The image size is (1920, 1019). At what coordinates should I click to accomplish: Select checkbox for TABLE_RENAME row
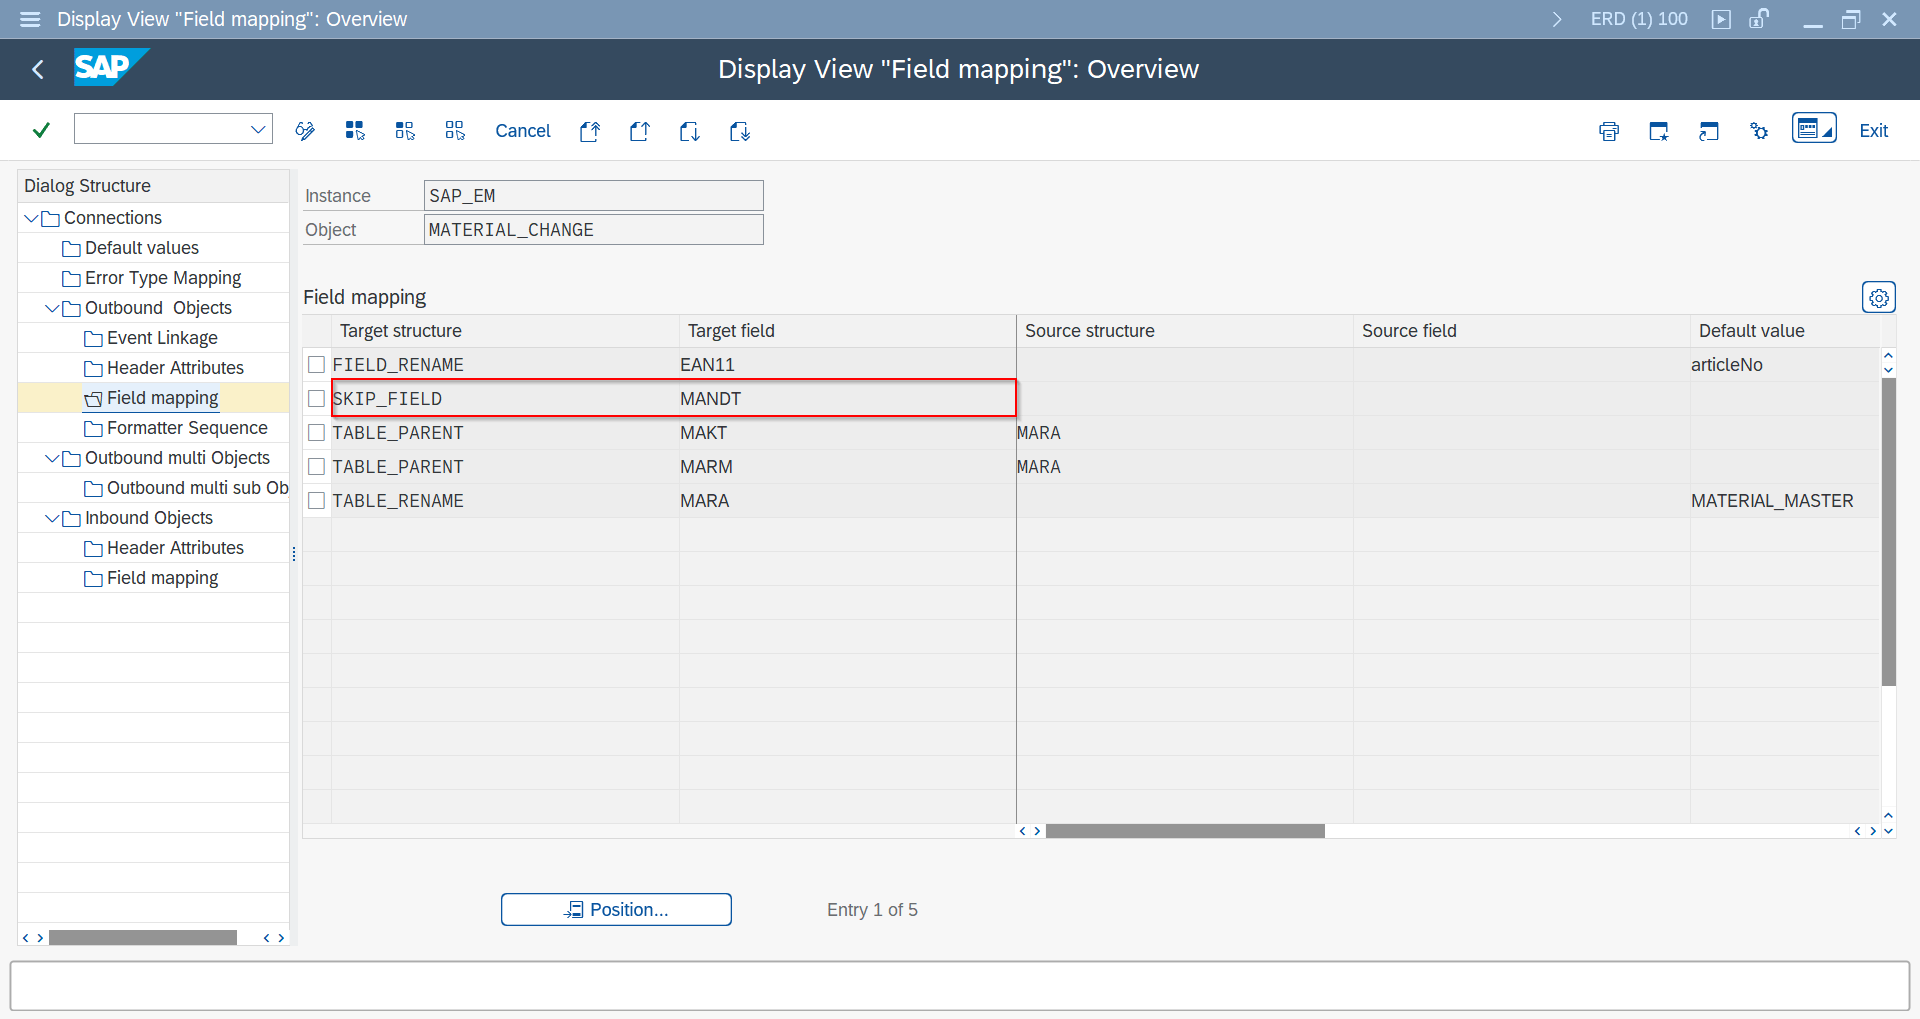[317, 501]
